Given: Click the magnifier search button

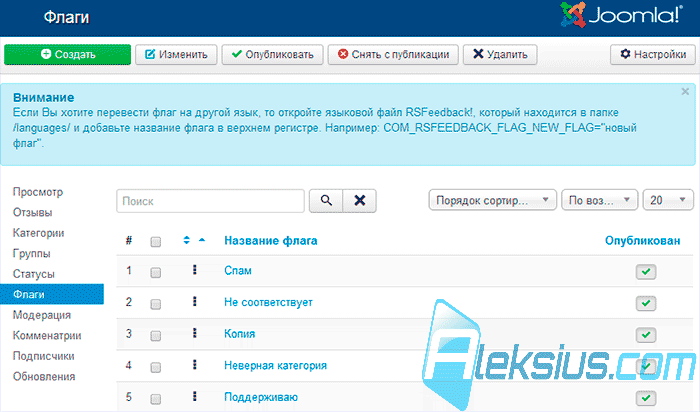Looking at the screenshot, I should [326, 201].
